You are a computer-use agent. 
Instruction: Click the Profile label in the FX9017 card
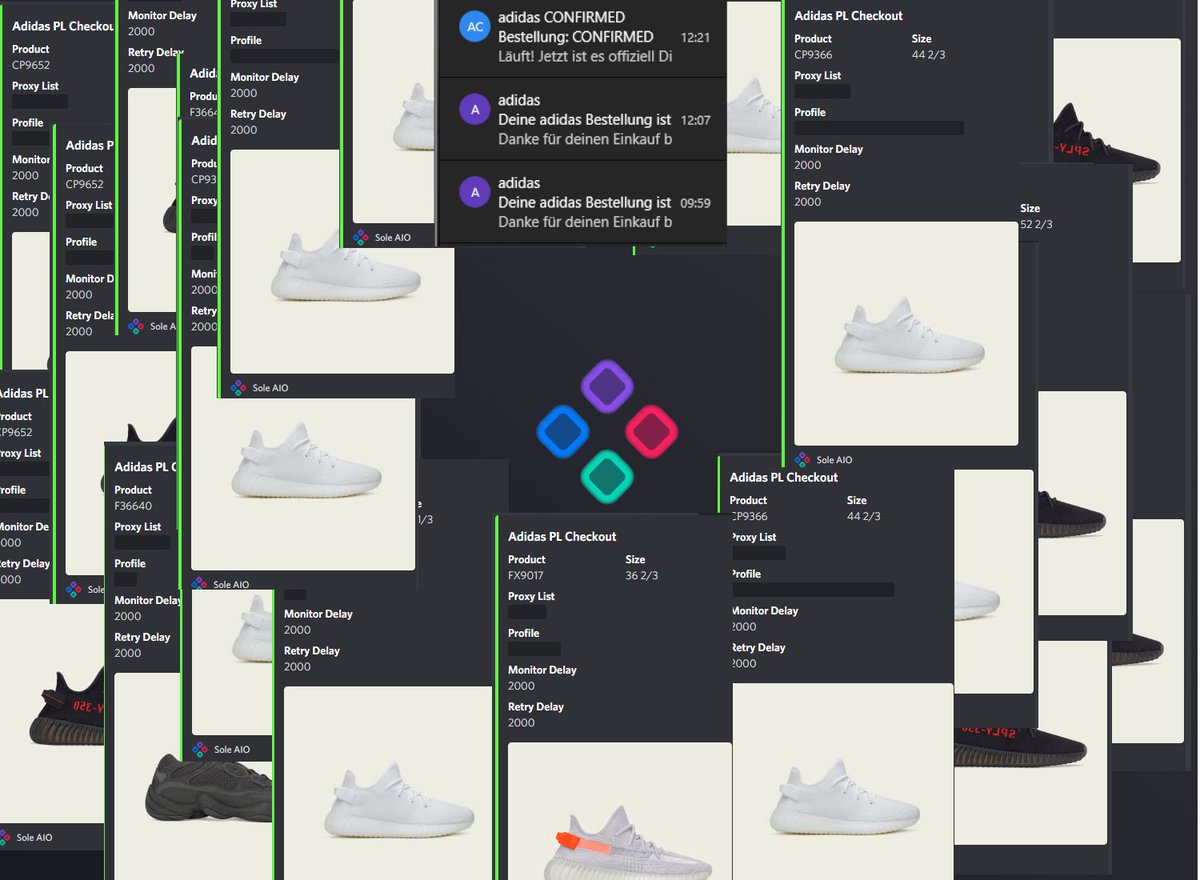[x=523, y=633]
